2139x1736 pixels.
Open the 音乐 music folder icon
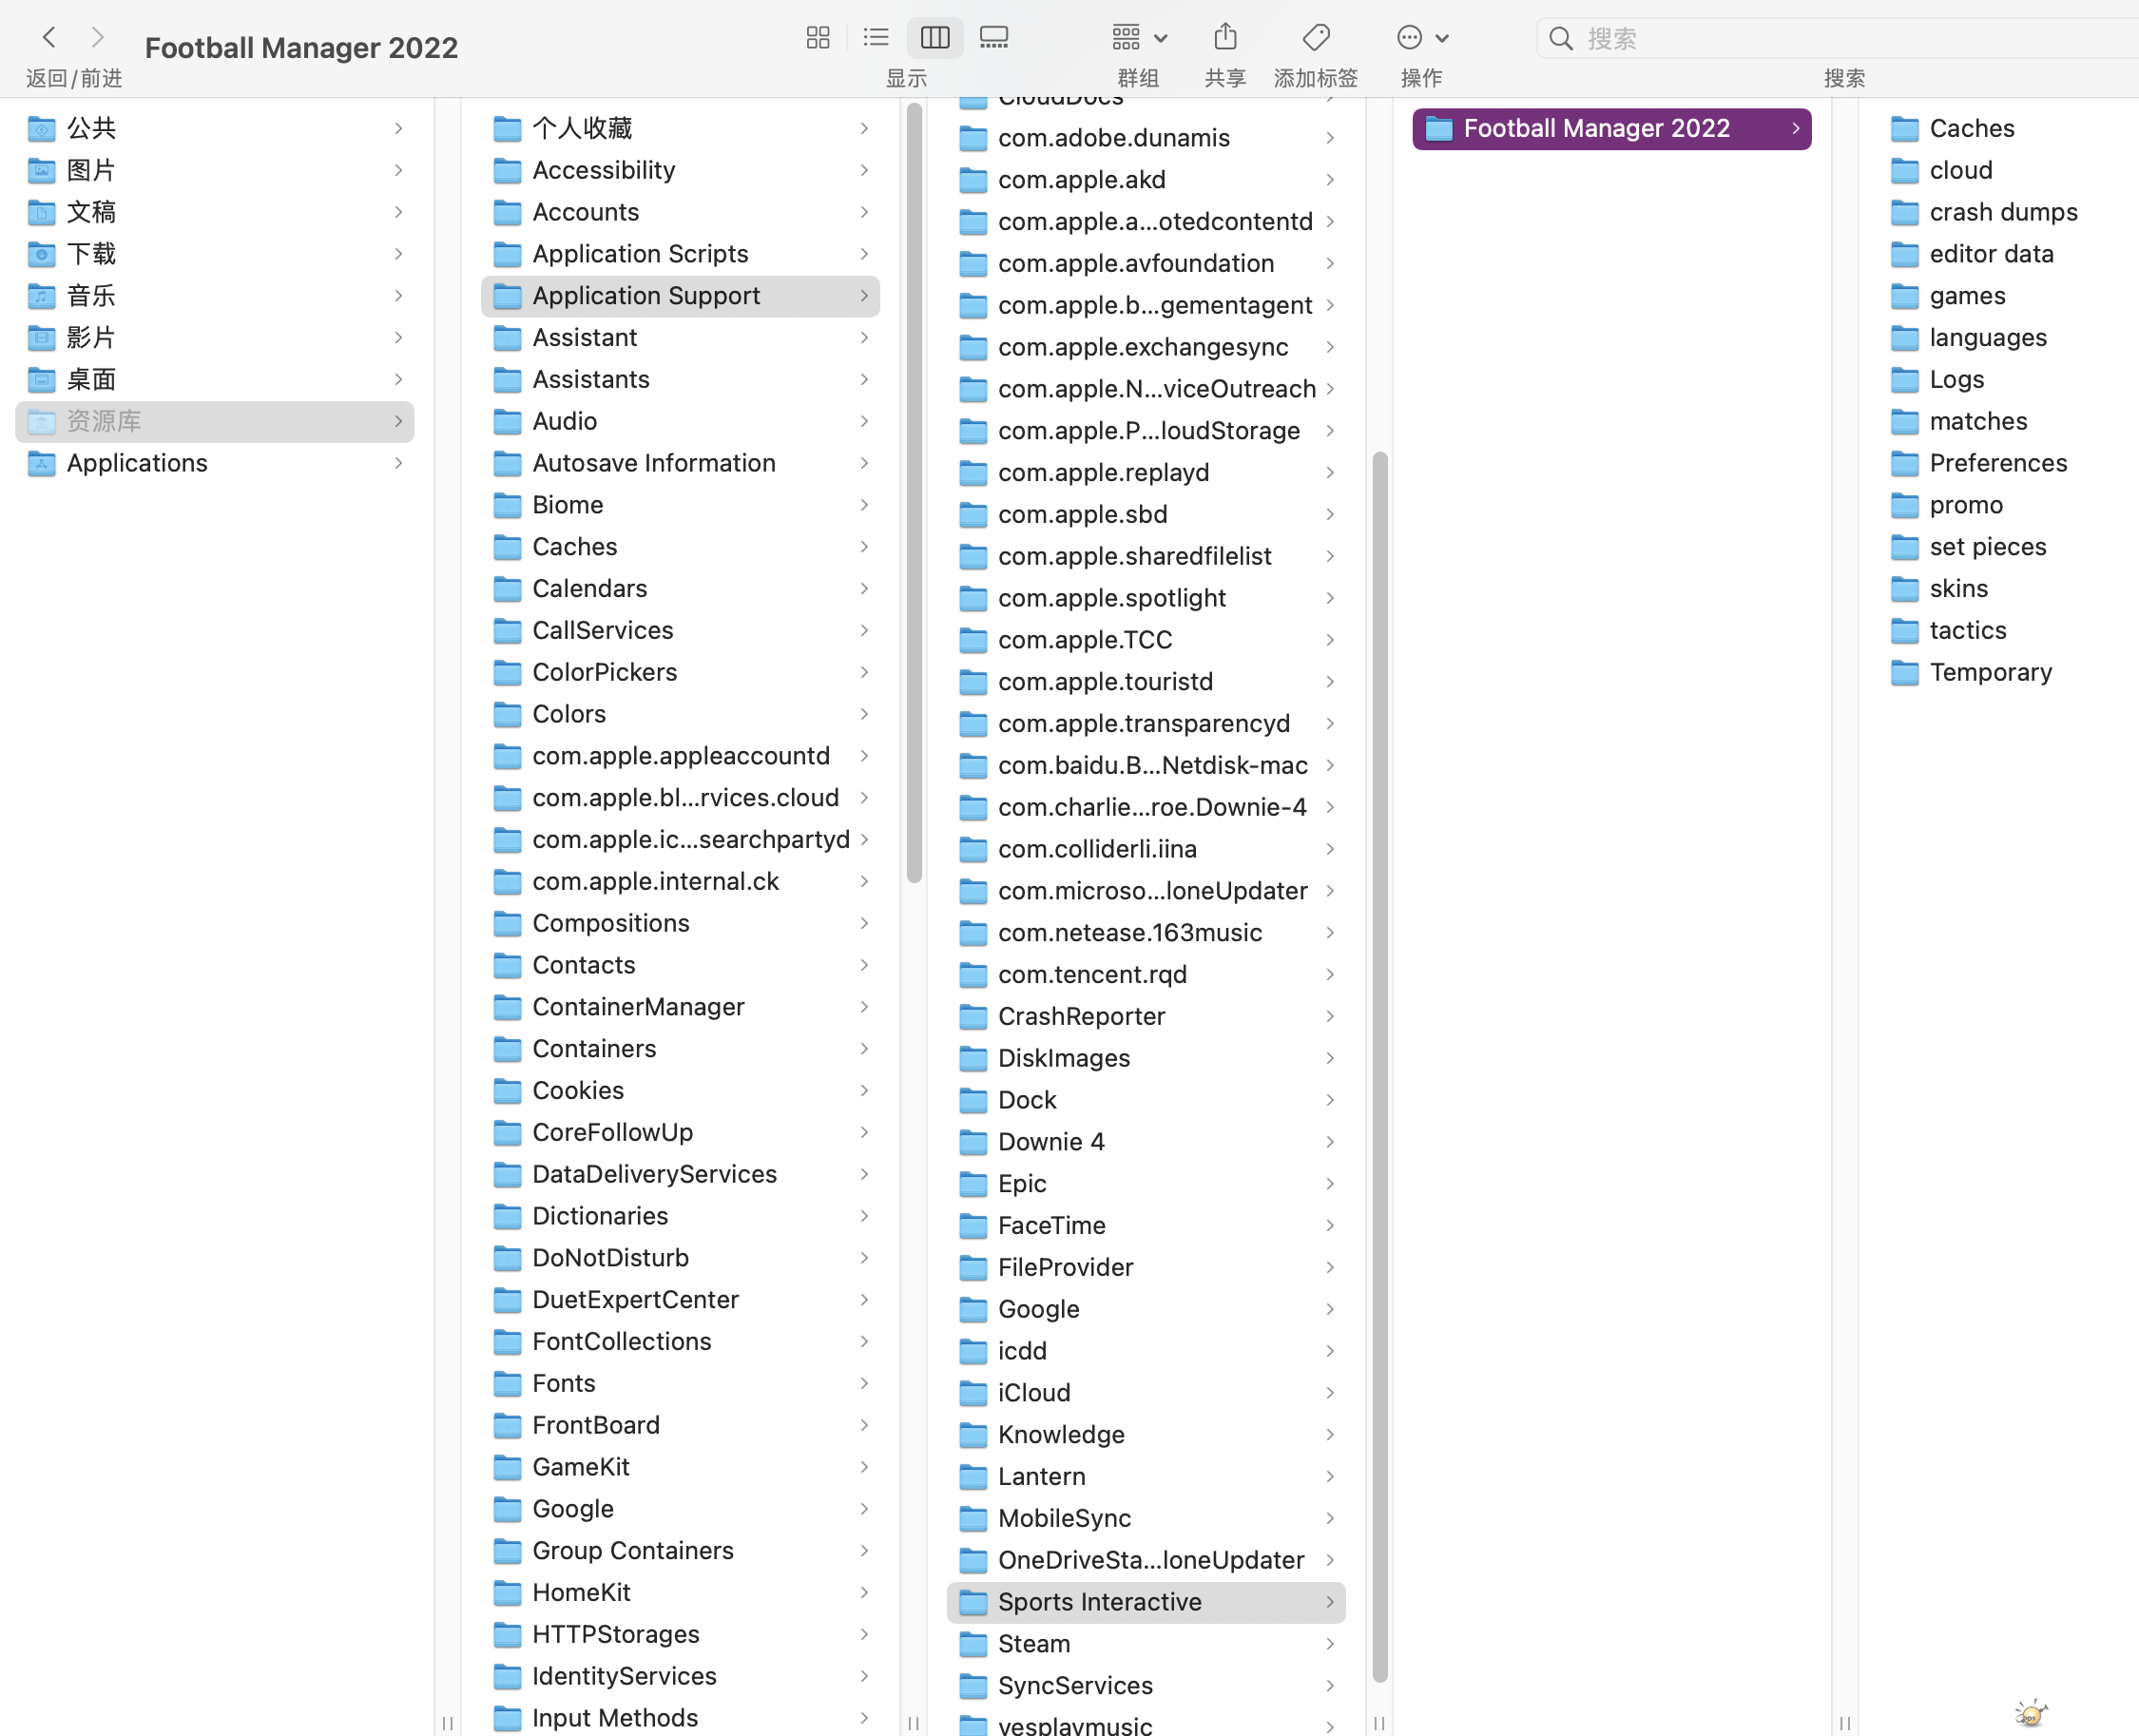click(x=41, y=296)
